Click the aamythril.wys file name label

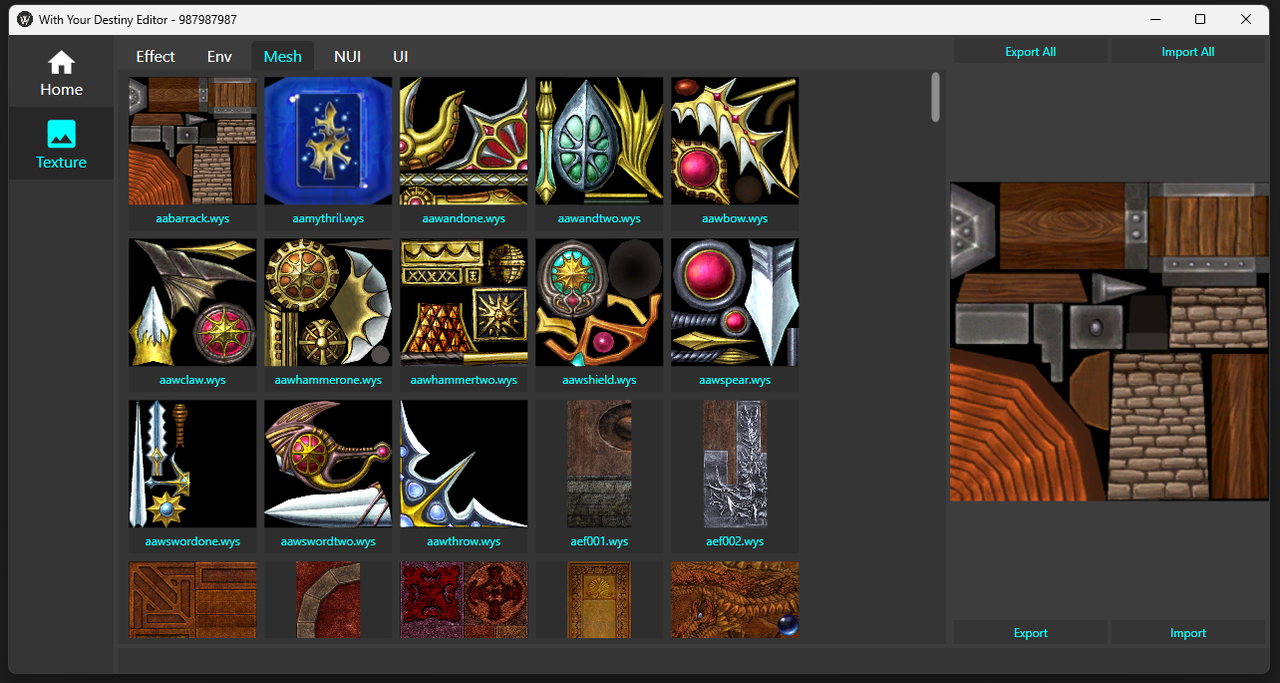pos(328,218)
